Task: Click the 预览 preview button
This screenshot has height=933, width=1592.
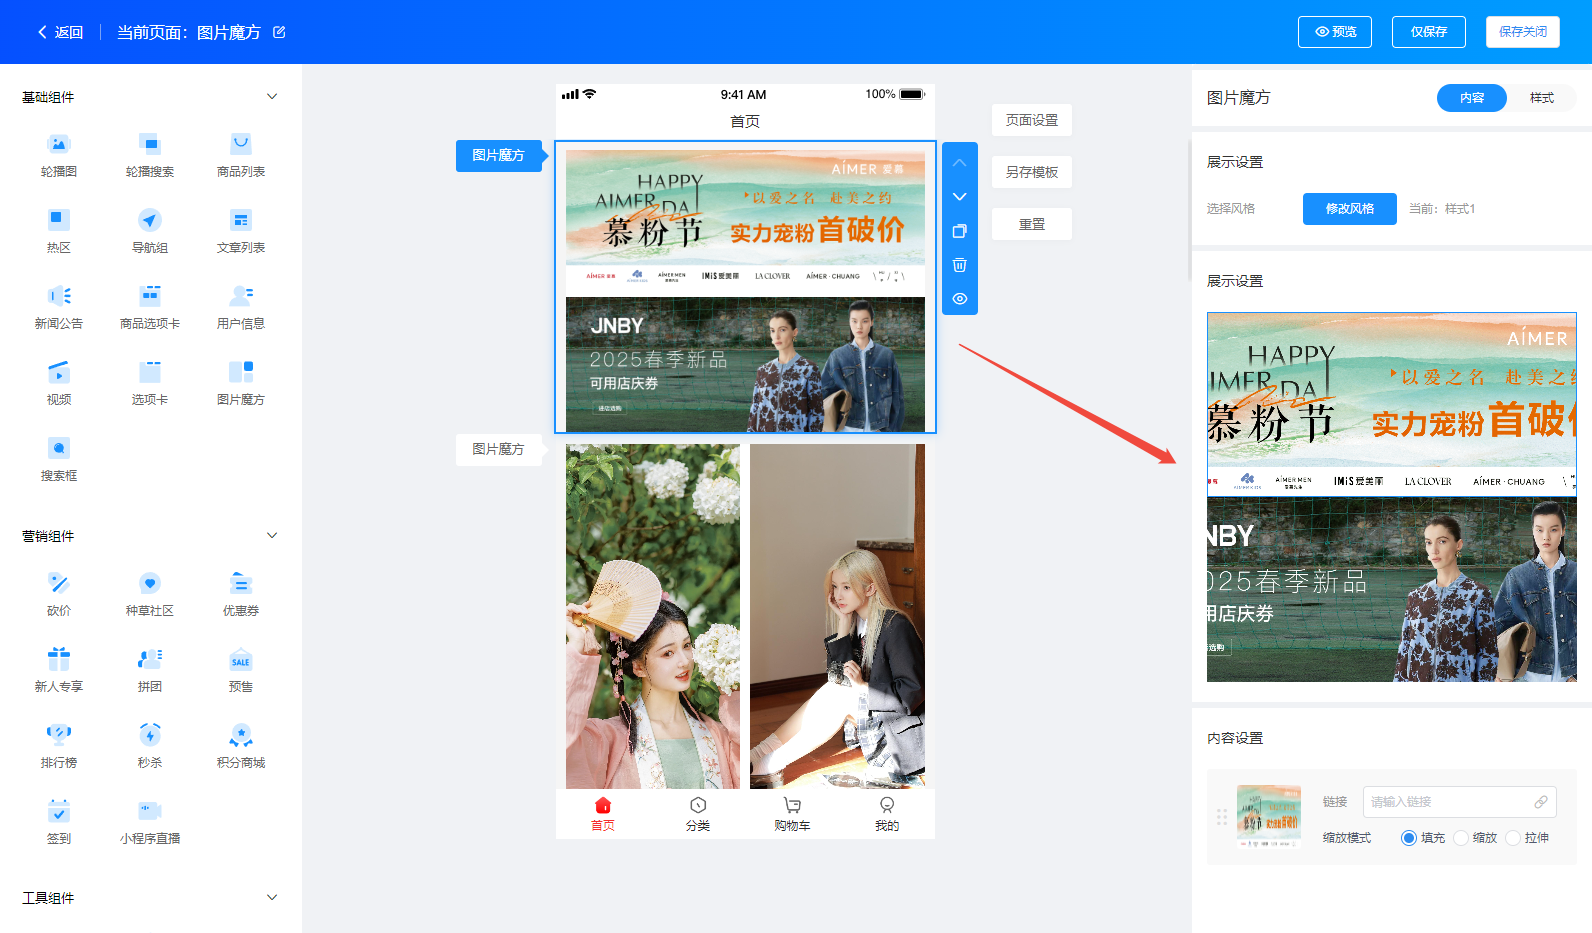Action: (1334, 32)
